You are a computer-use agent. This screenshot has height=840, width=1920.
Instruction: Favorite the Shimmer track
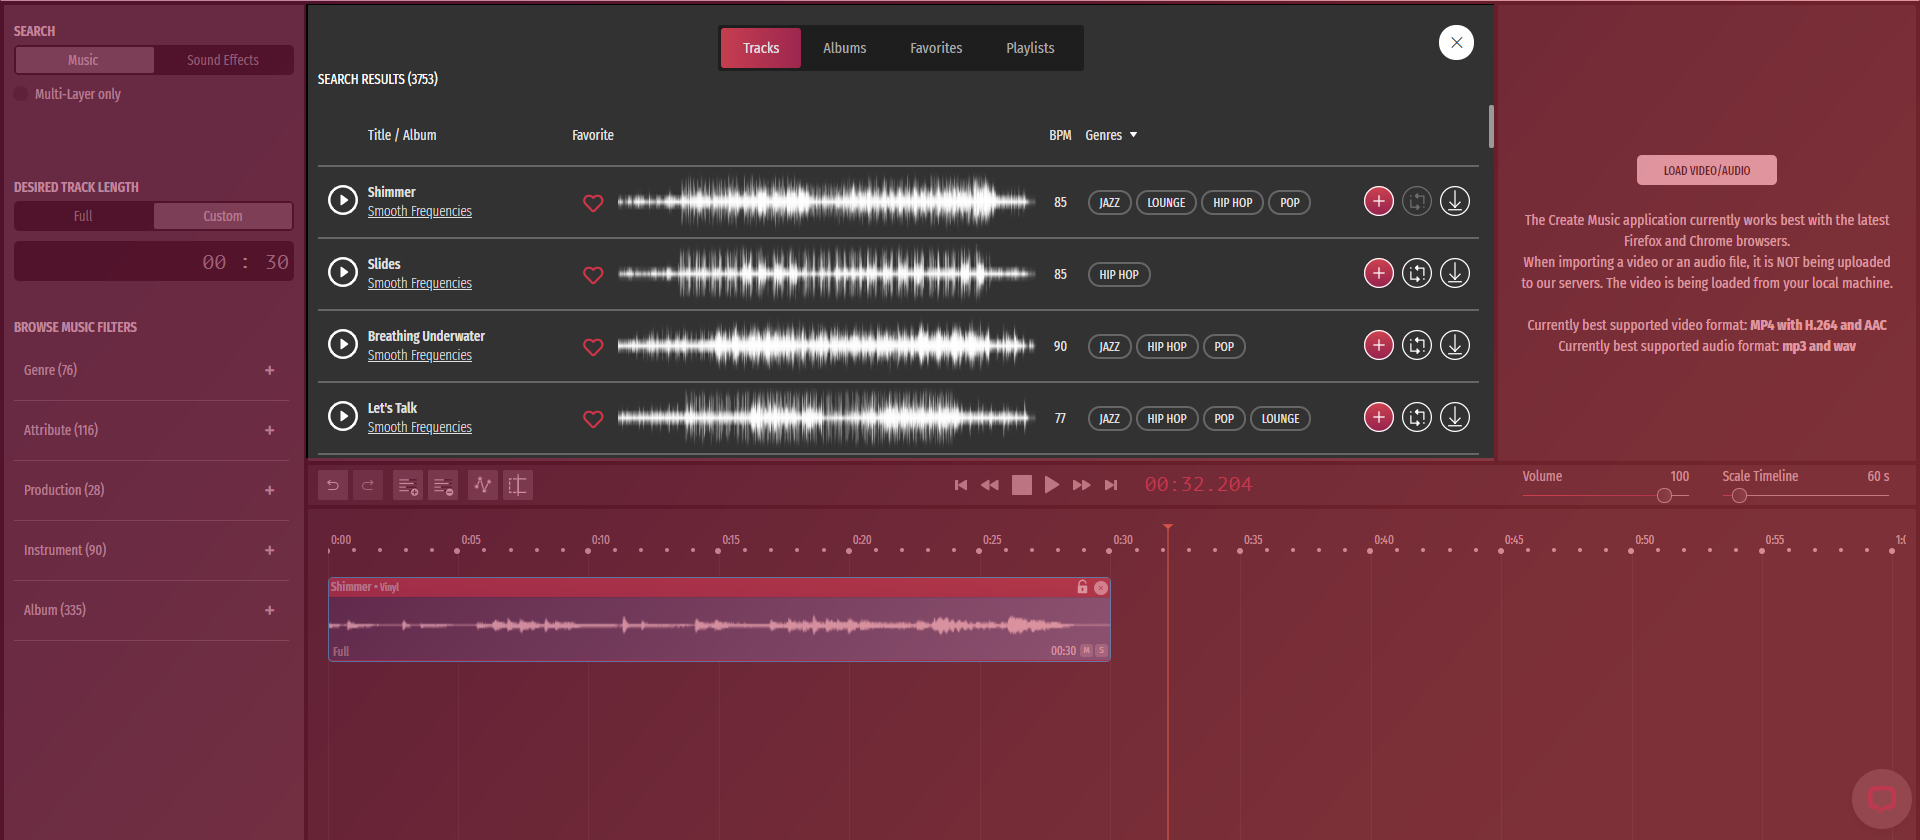[x=593, y=203]
